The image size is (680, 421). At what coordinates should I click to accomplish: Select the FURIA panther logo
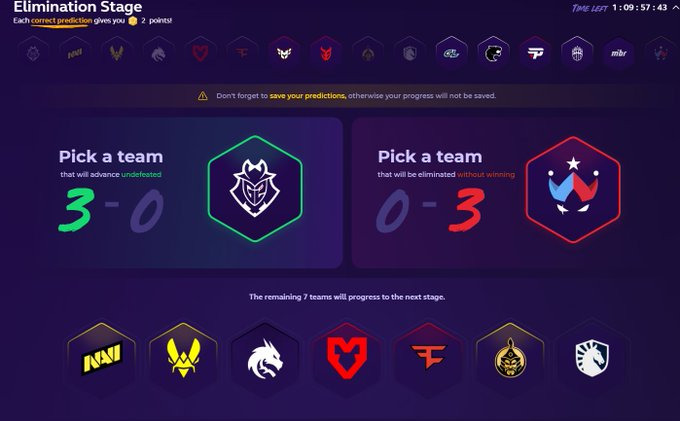click(x=493, y=54)
